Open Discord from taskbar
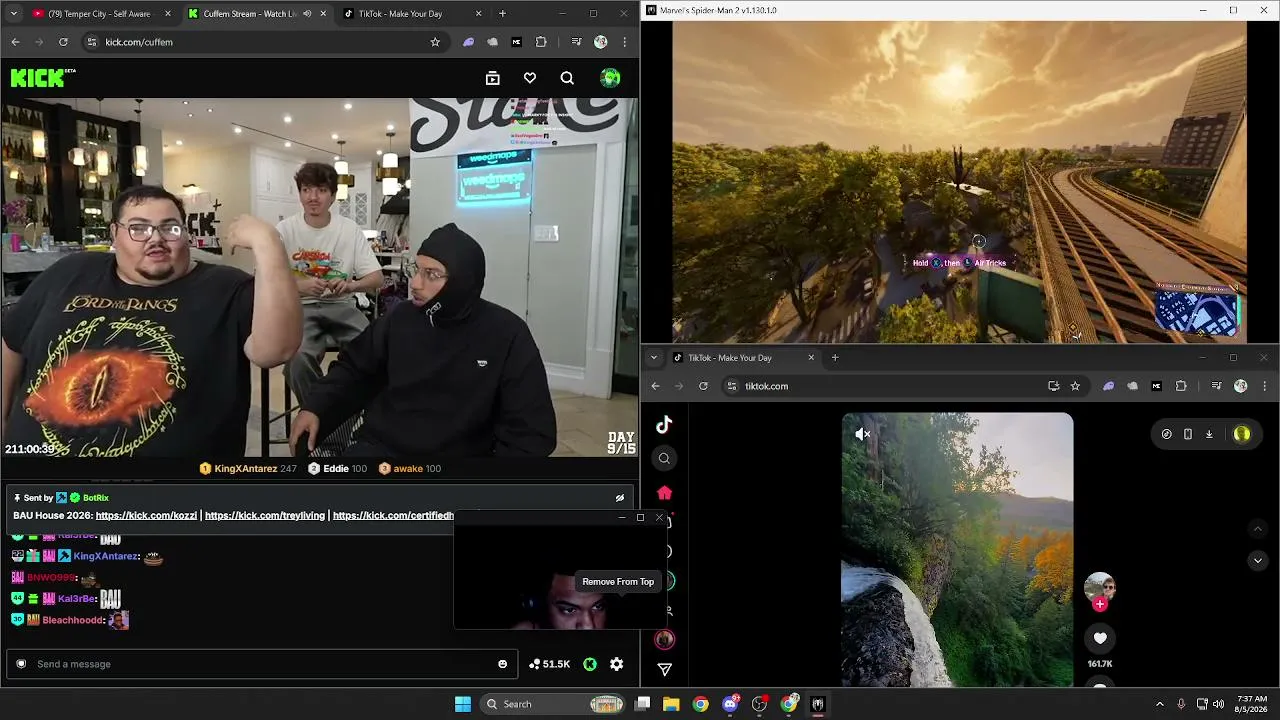This screenshot has height=720, width=1280. 730,704
